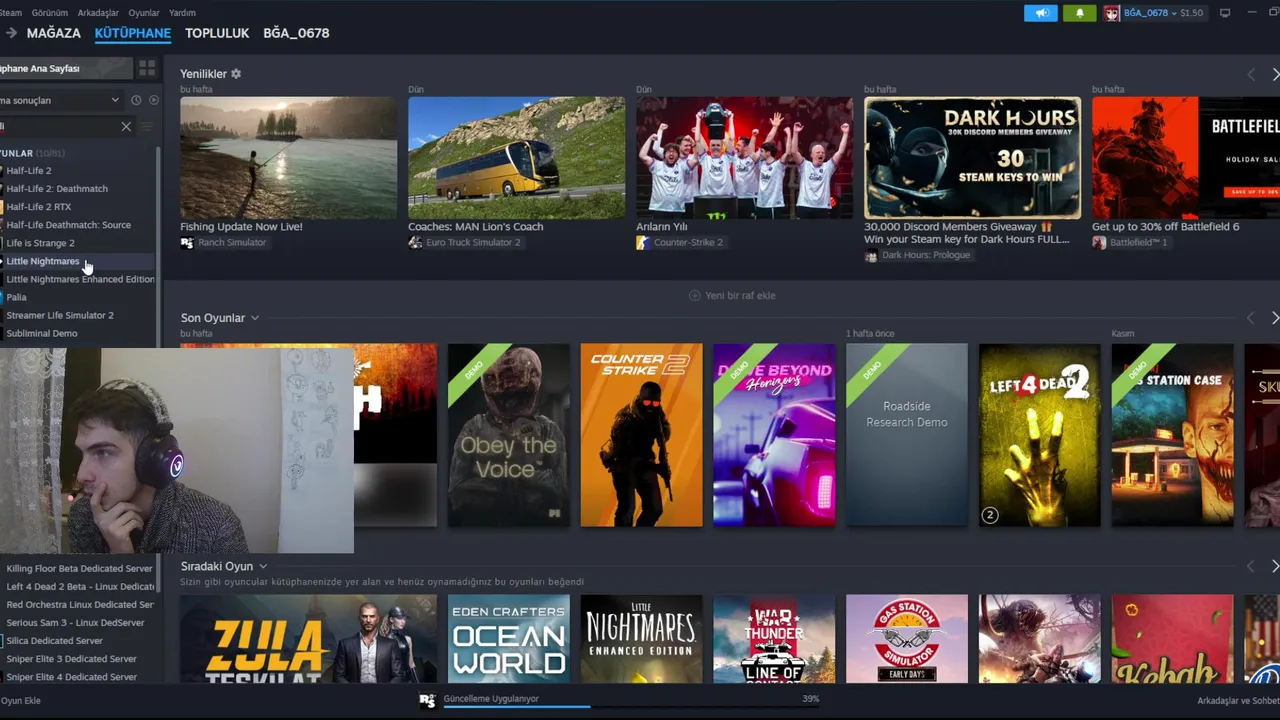Open the TOPLULUK tab
The height and width of the screenshot is (720, 1280).
click(217, 33)
